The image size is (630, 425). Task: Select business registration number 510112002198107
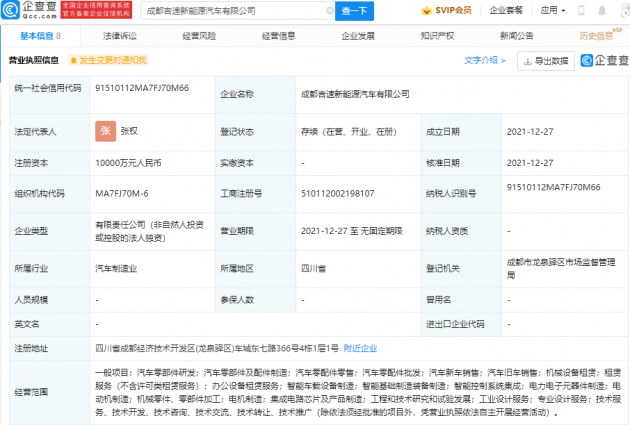(x=338, y=194)
